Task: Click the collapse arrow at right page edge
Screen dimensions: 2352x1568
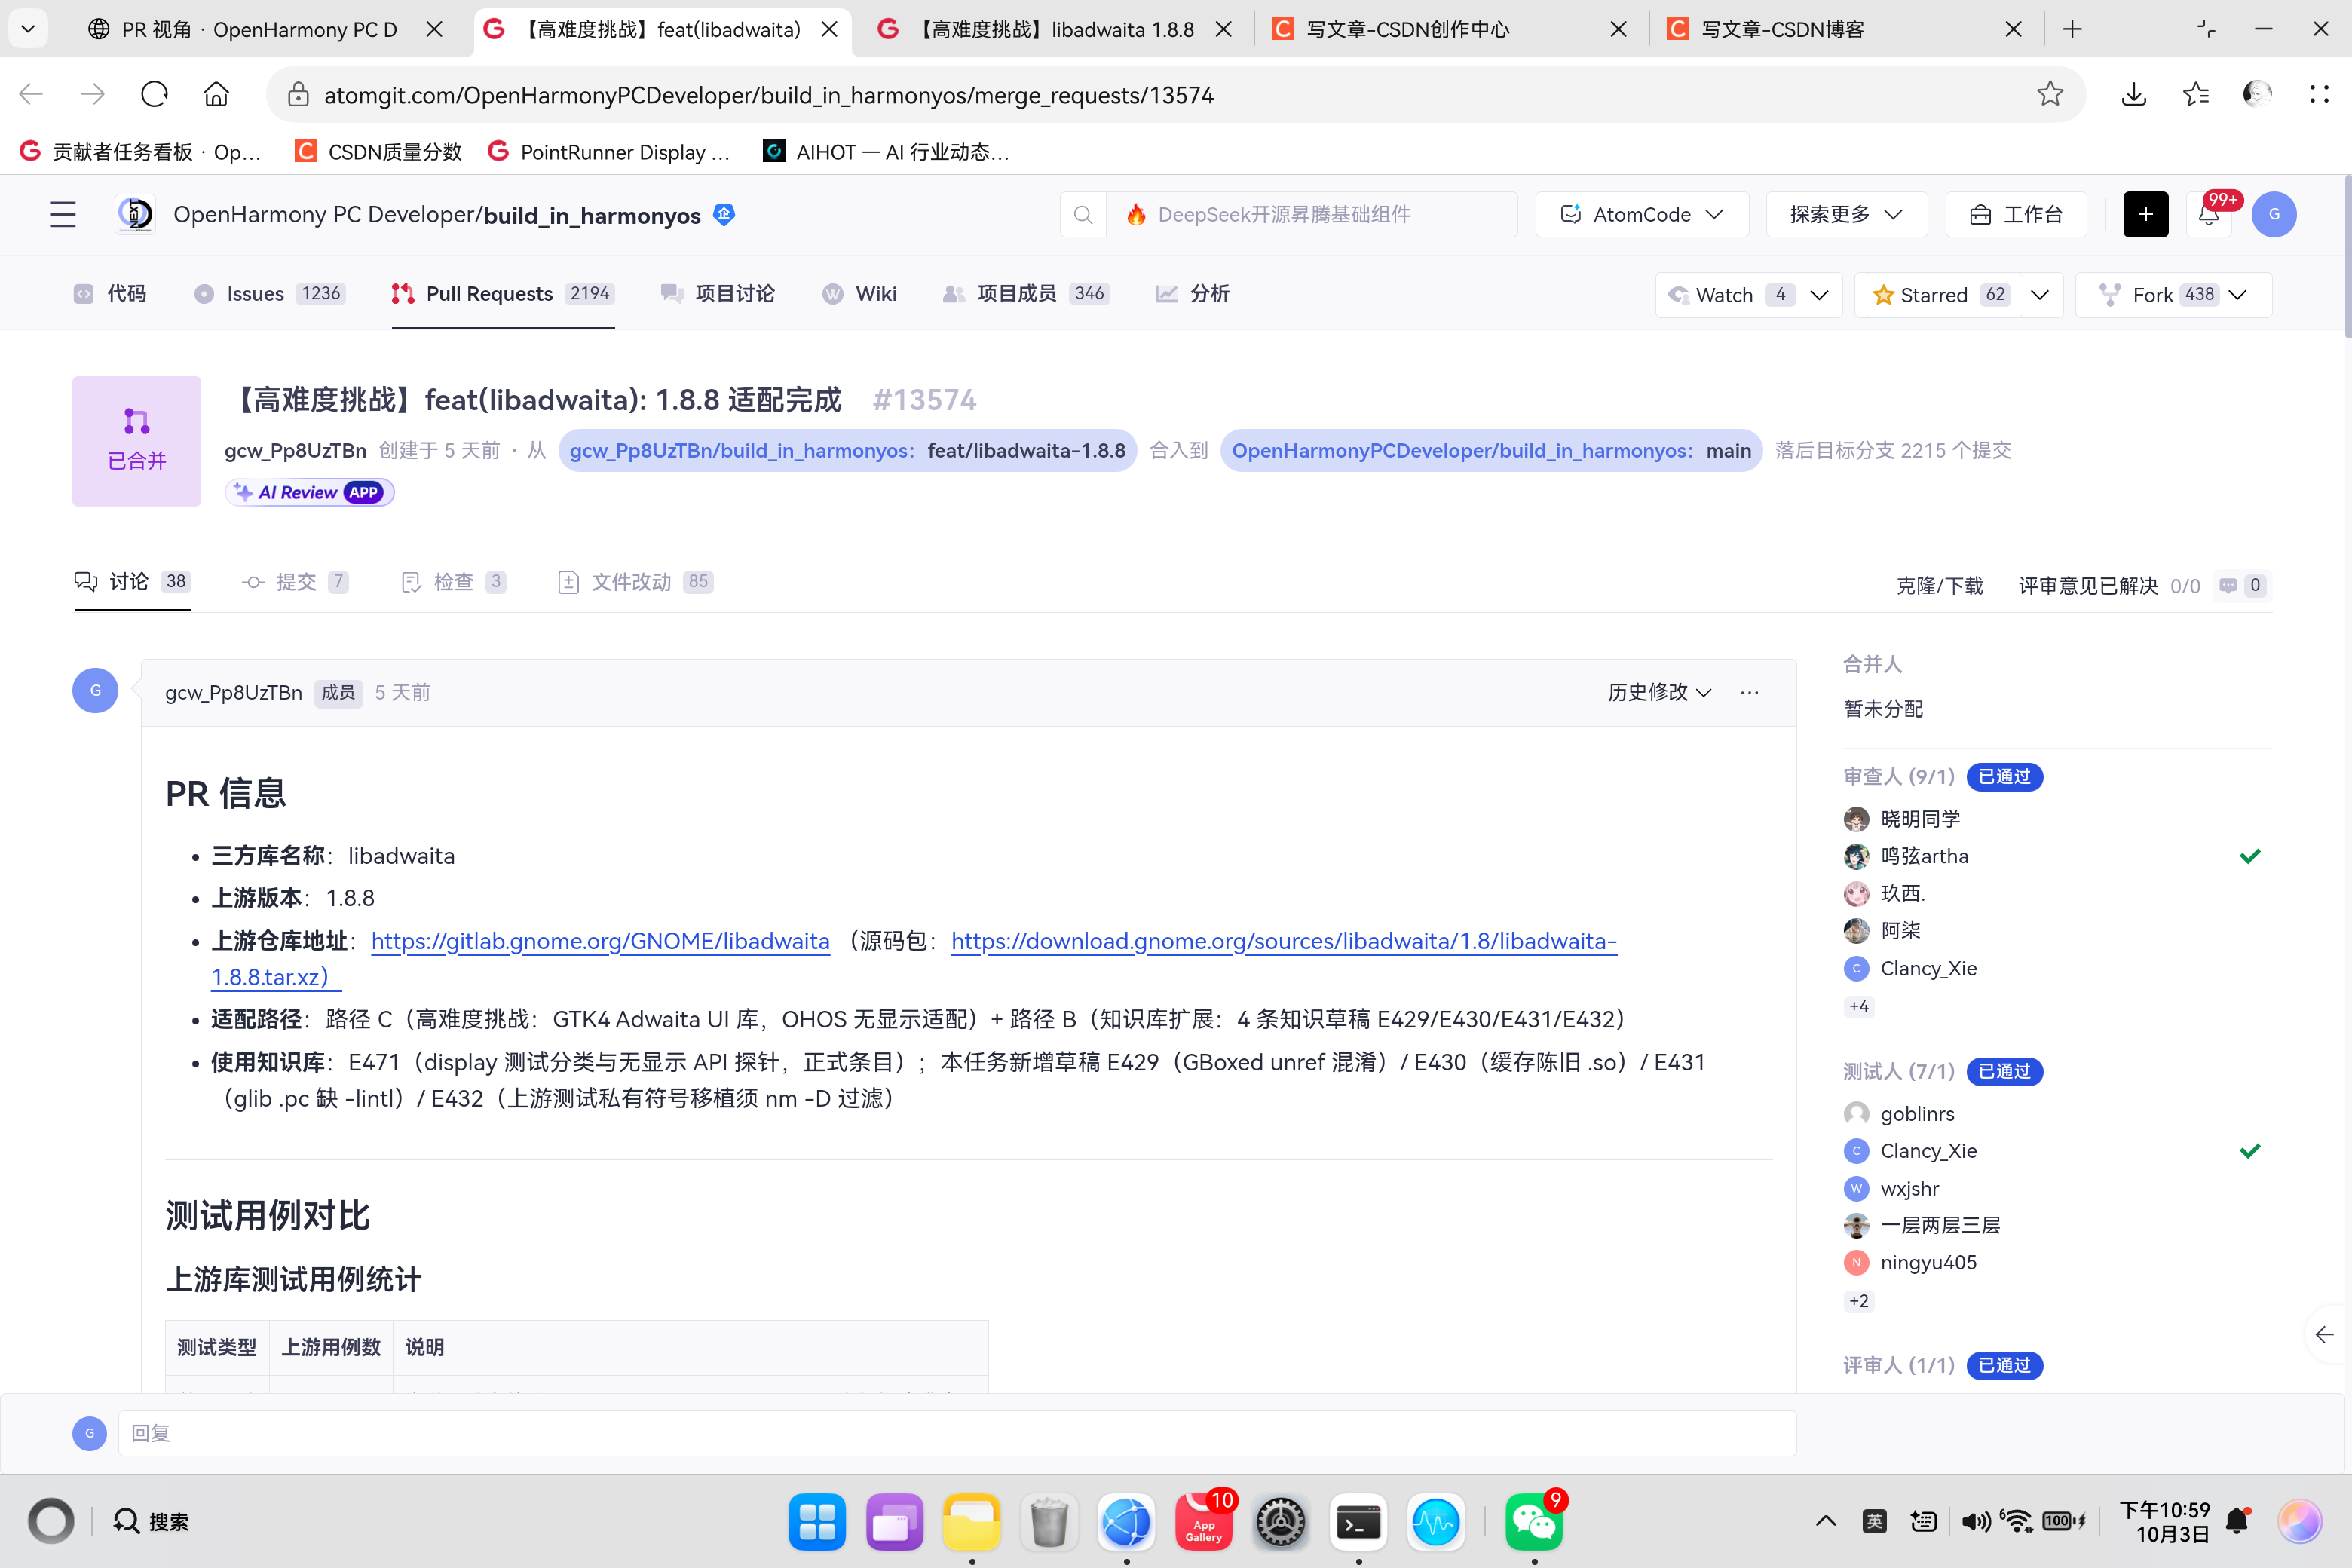Action: pos(2325,1335)
